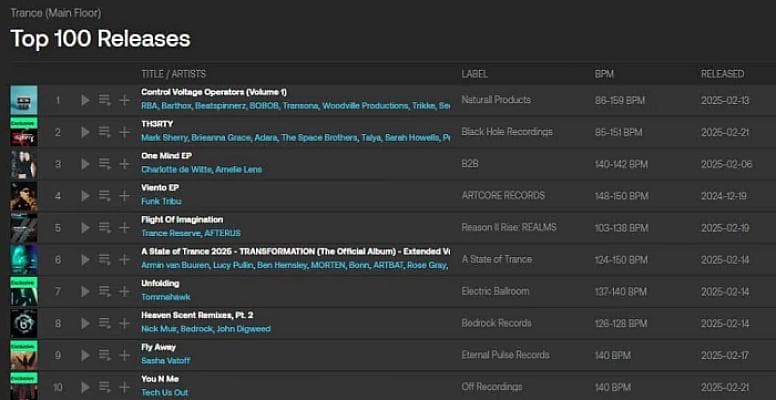Screen dimensions: 776x400
Task: Open Control Voltage Operators cover art
Action: coord(24,100)
